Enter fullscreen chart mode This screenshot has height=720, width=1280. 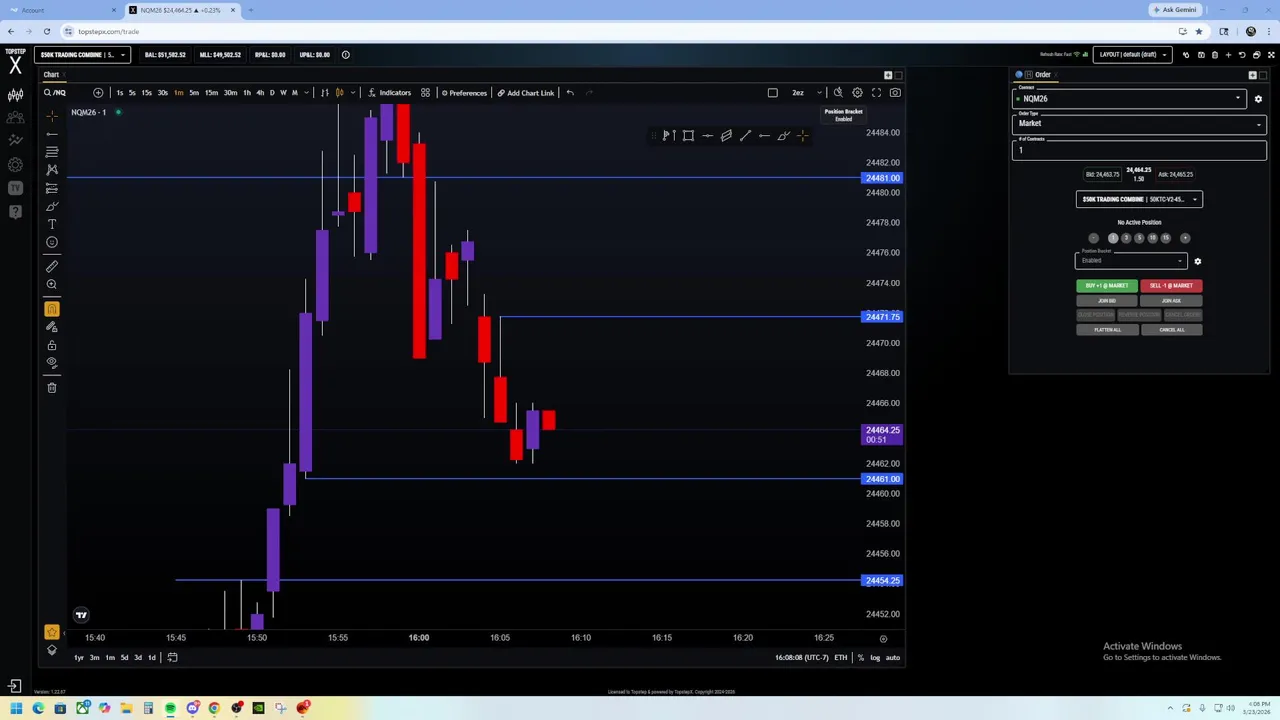[x=876, y=93]
